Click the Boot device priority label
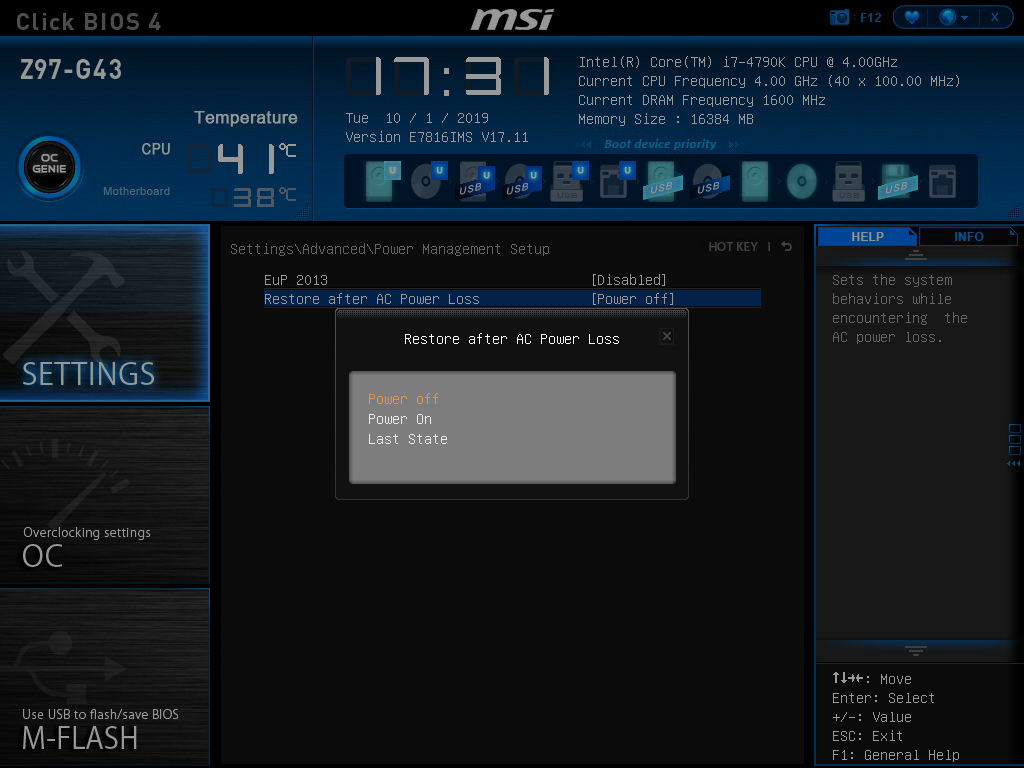 (x=660, y=144)
